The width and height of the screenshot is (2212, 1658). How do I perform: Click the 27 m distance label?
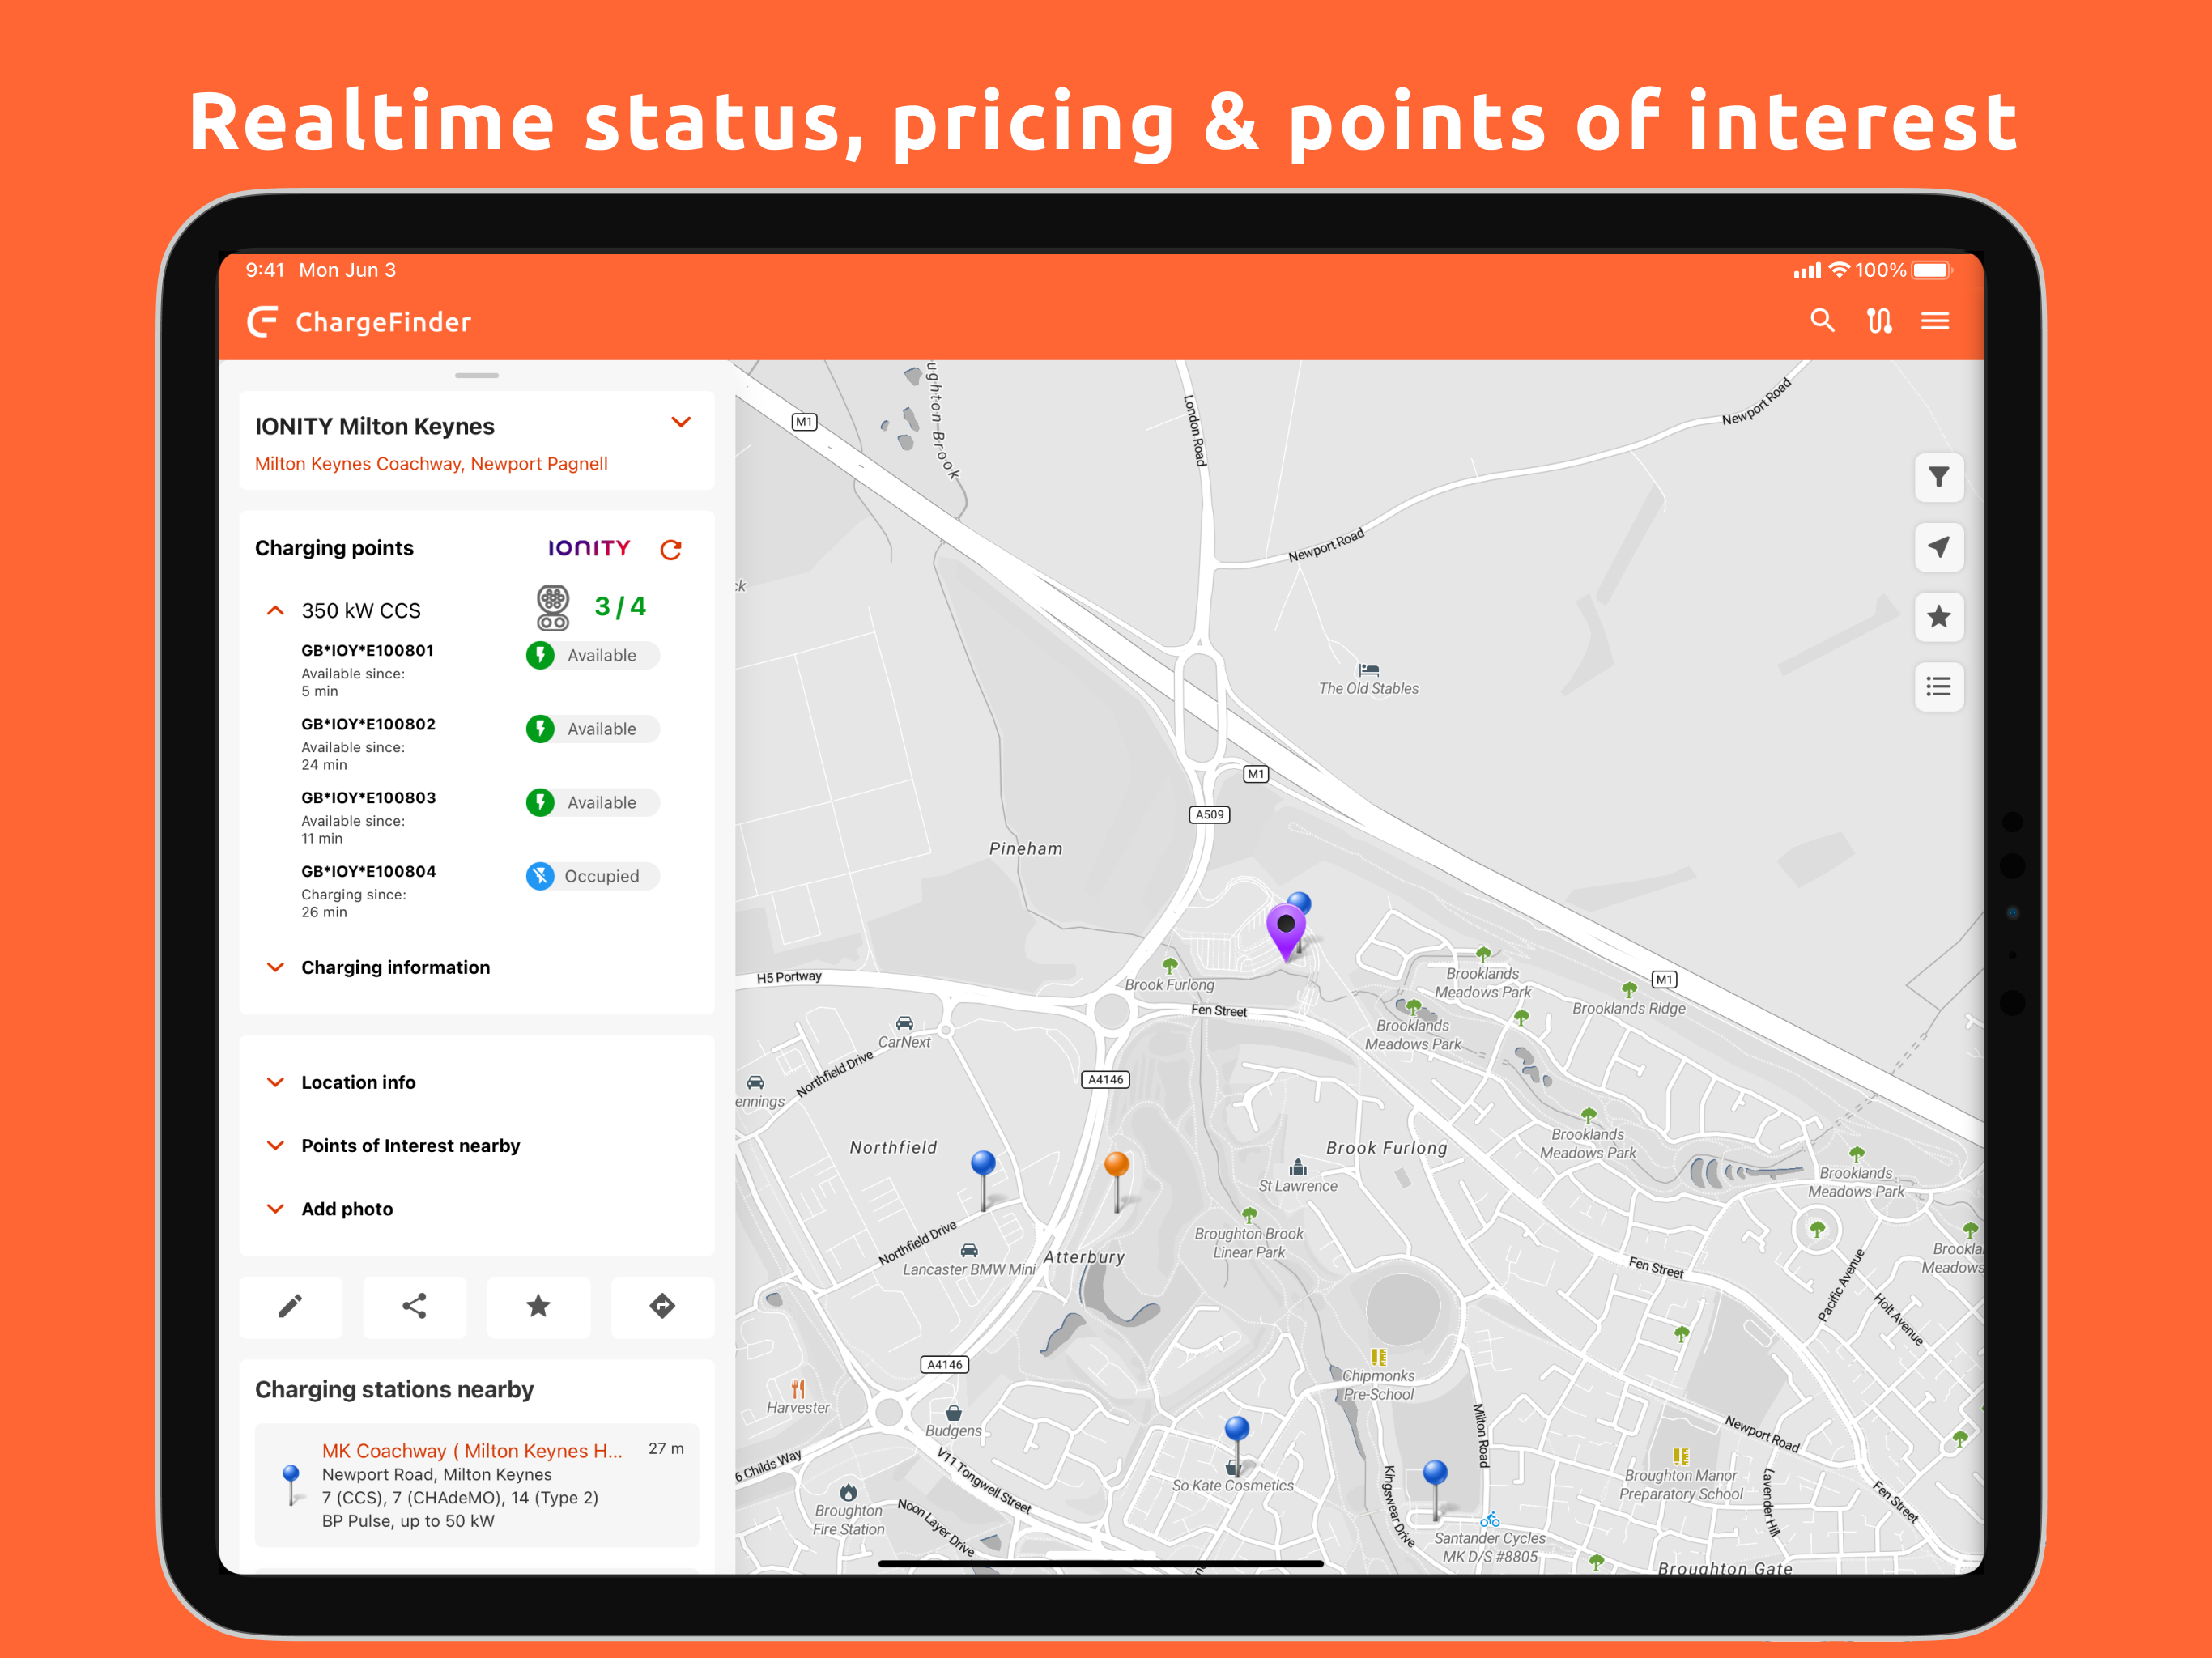[x=666, y=1448]
